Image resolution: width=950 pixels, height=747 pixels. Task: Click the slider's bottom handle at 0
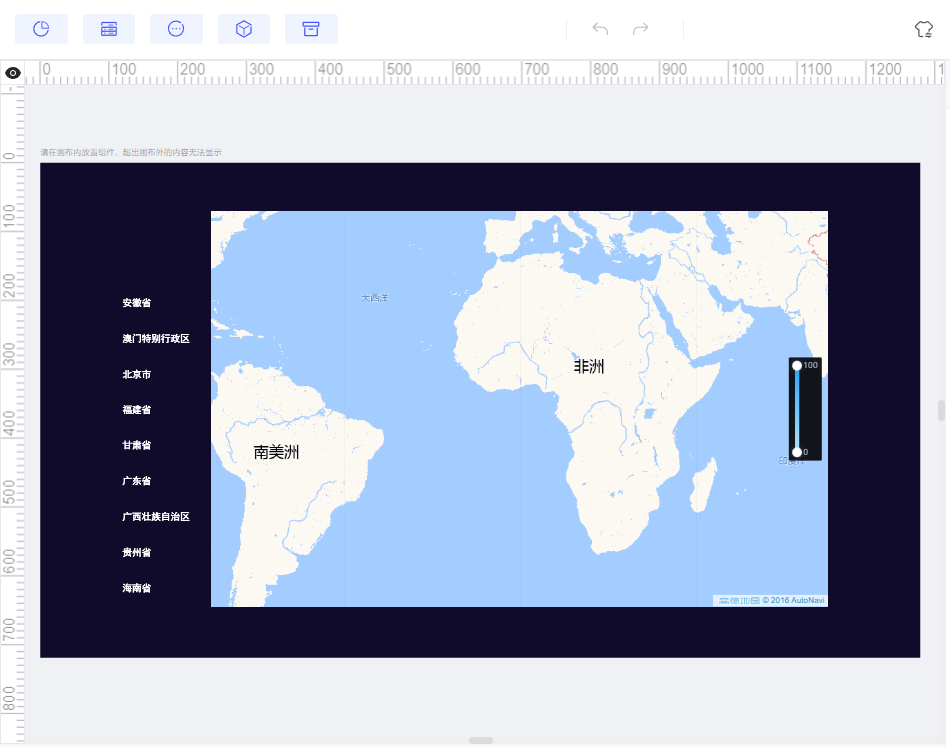(797, 452)
